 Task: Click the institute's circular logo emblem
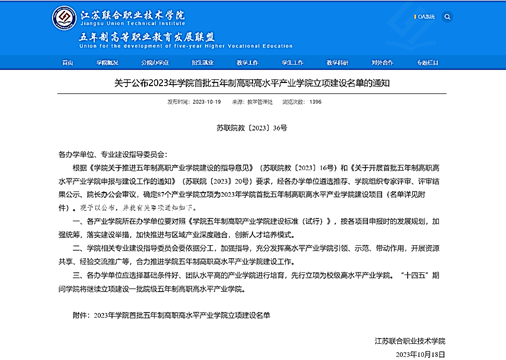(x=64, y=18)
